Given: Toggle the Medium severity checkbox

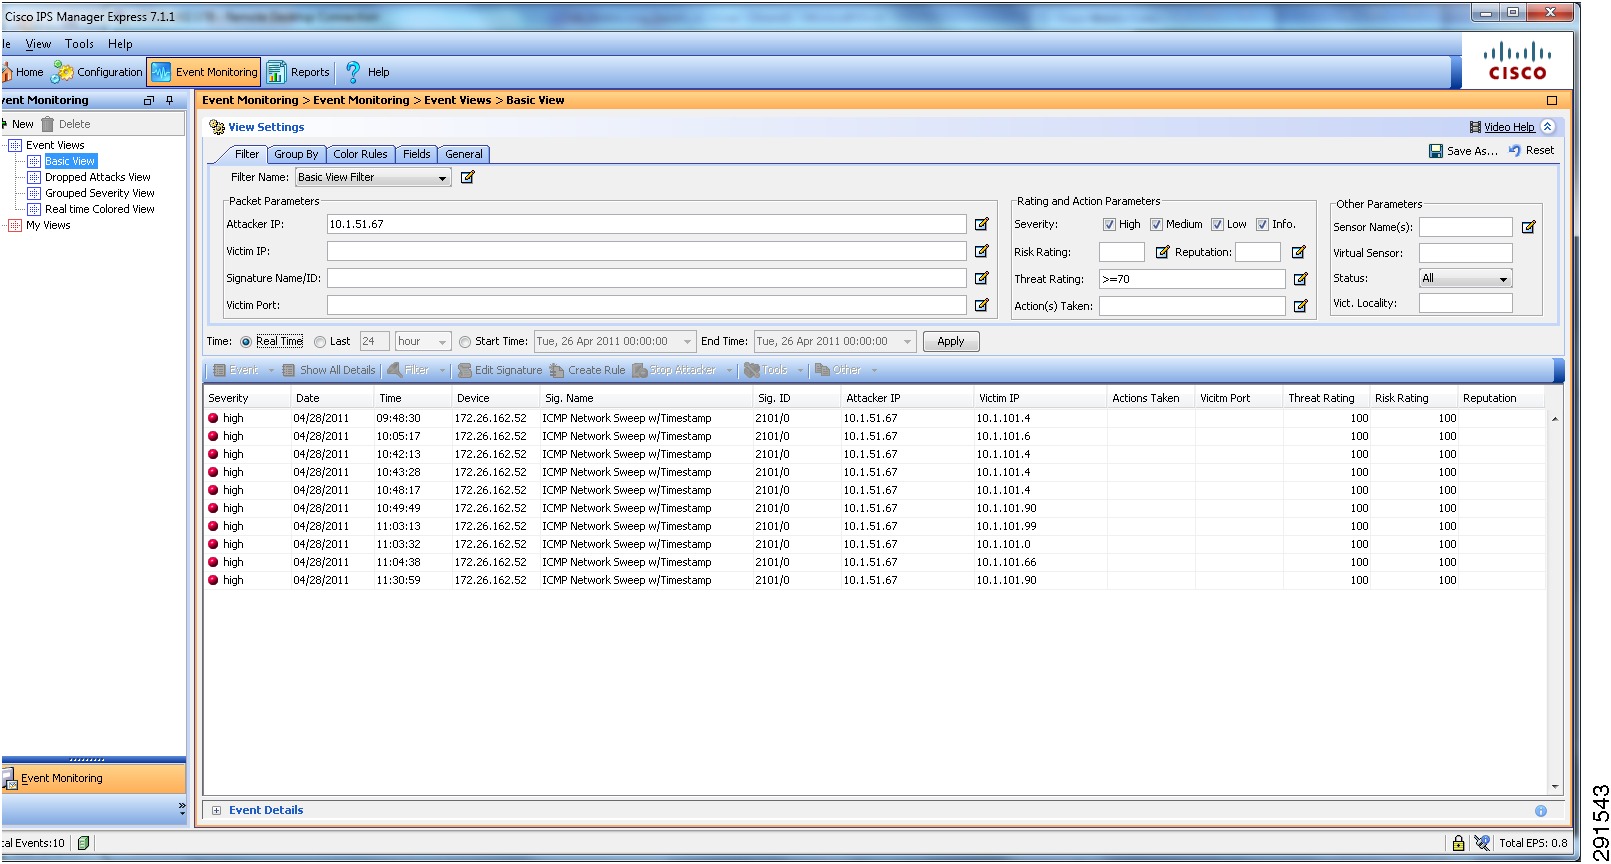Looking at the screenshot, I should tap(1156, 224).
